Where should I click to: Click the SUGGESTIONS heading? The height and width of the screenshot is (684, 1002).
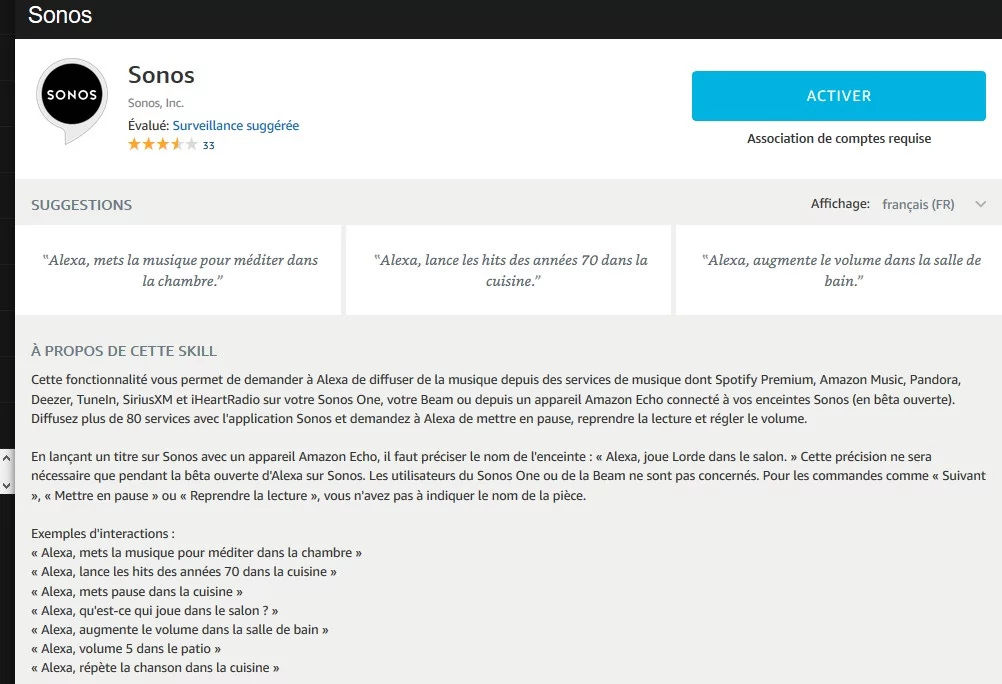82,205
